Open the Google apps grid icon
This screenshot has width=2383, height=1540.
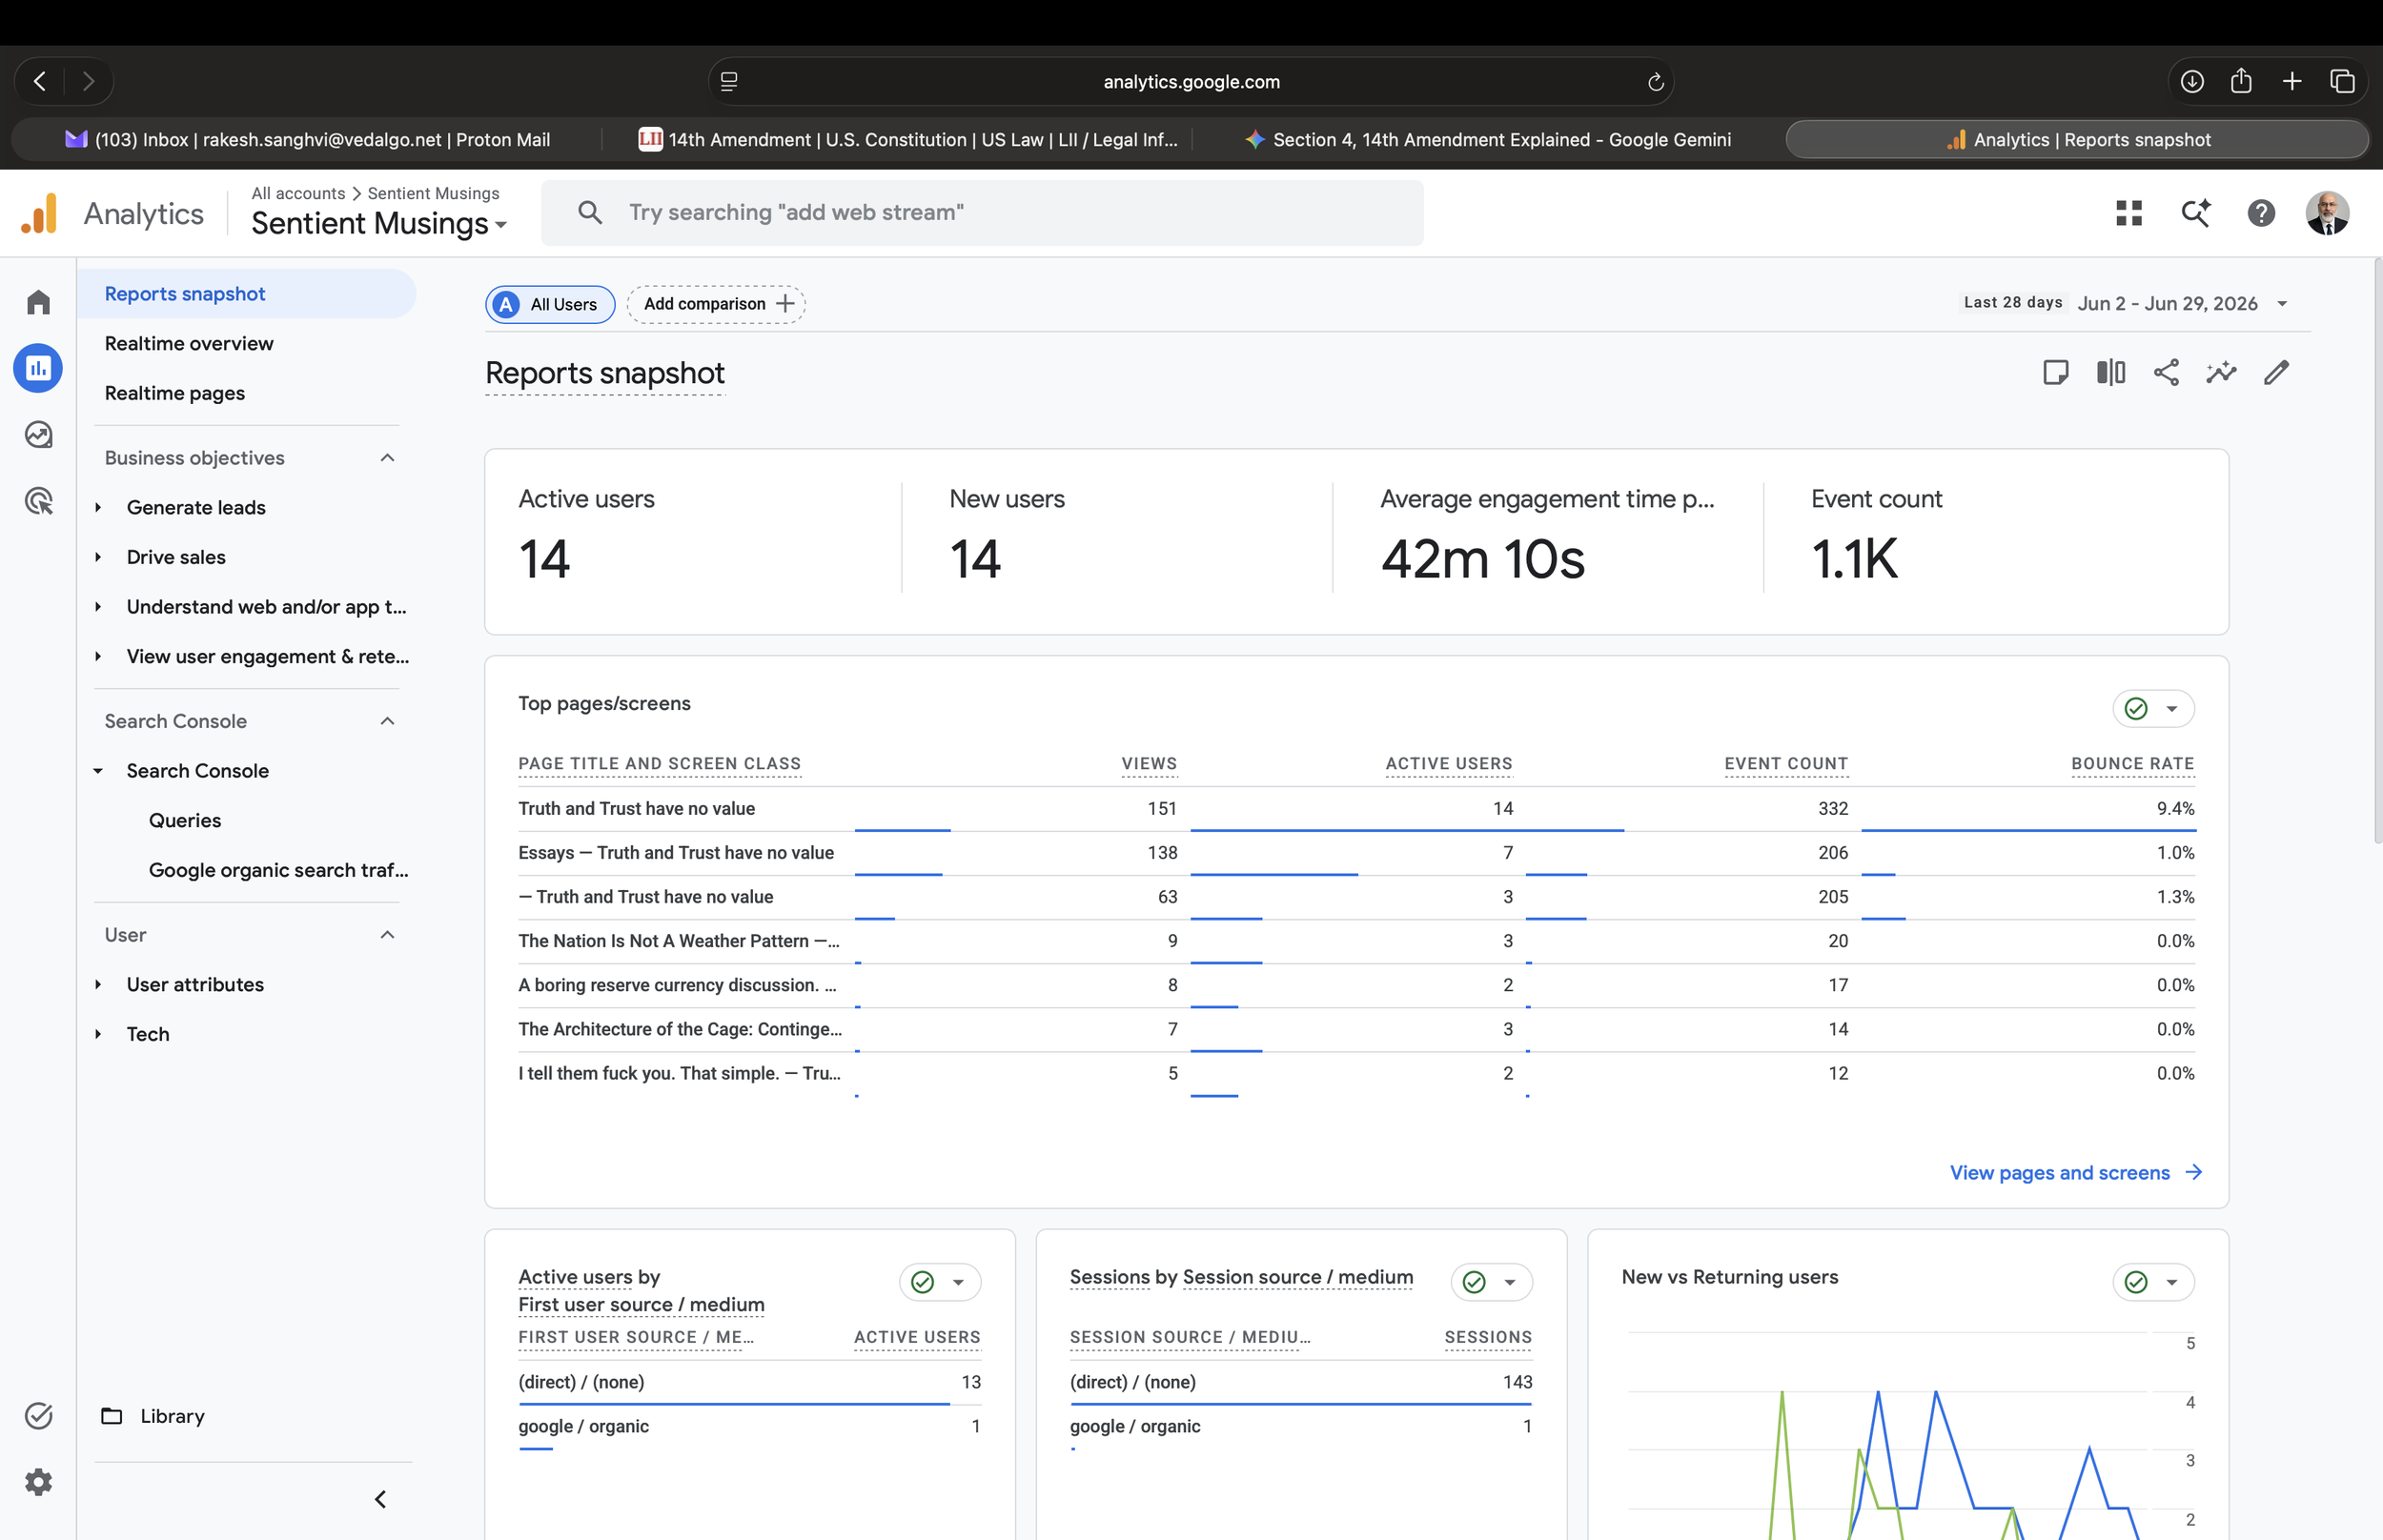[2129, 213]
